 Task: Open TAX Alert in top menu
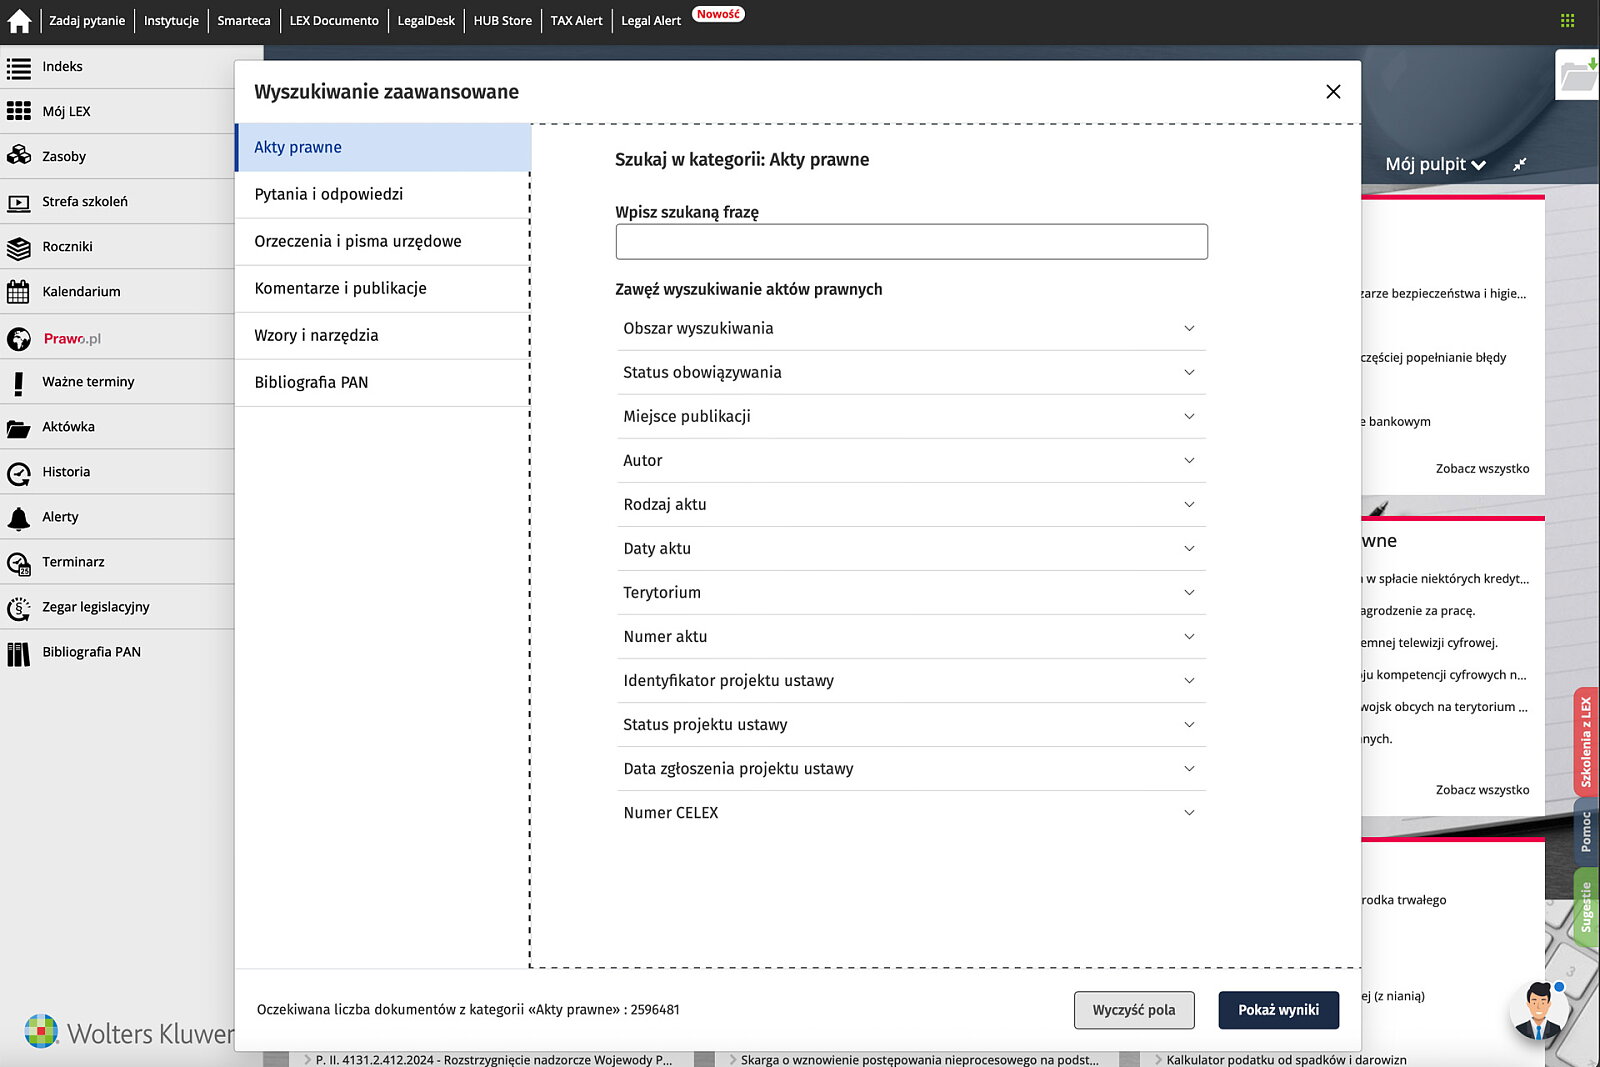[x=576, y=21]
